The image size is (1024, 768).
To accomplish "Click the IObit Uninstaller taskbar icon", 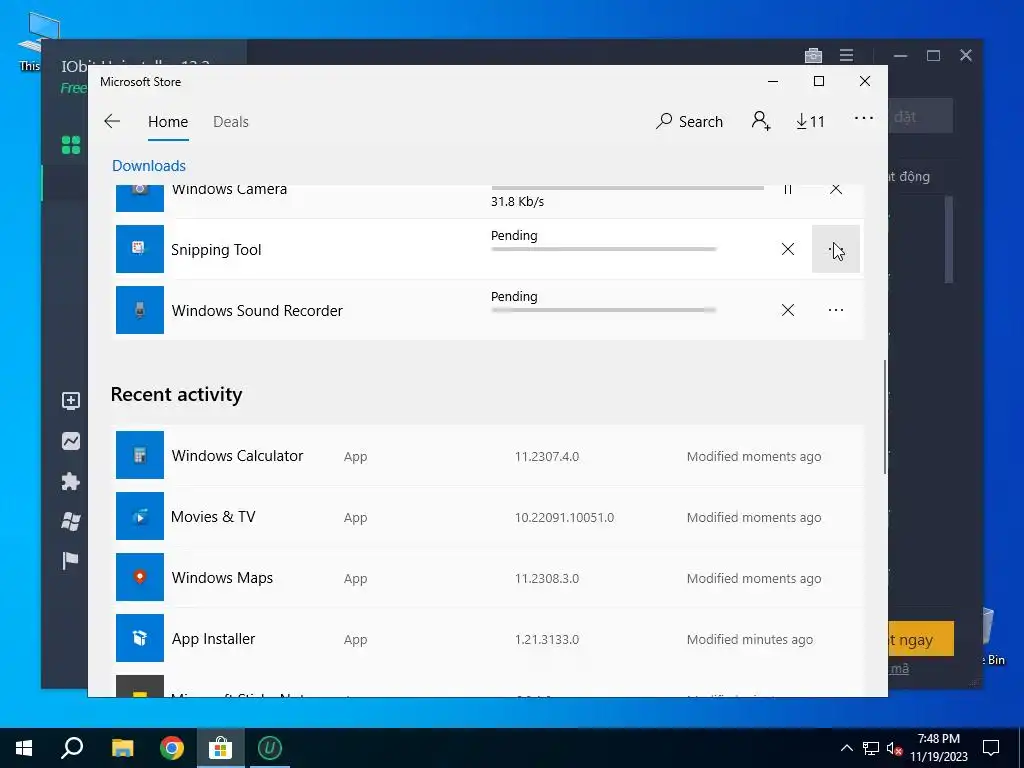I will pyautogui.click(x=270, y=748).
